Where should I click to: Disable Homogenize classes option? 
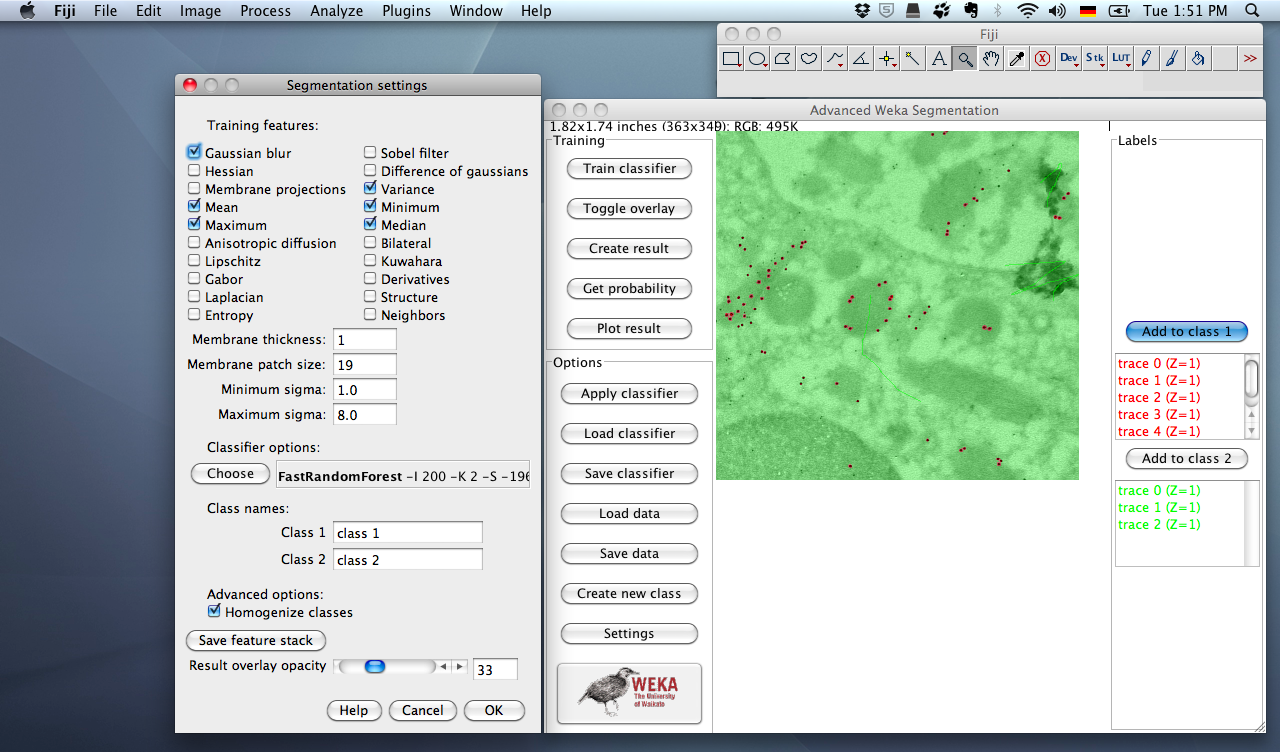(x=214, y=611)
